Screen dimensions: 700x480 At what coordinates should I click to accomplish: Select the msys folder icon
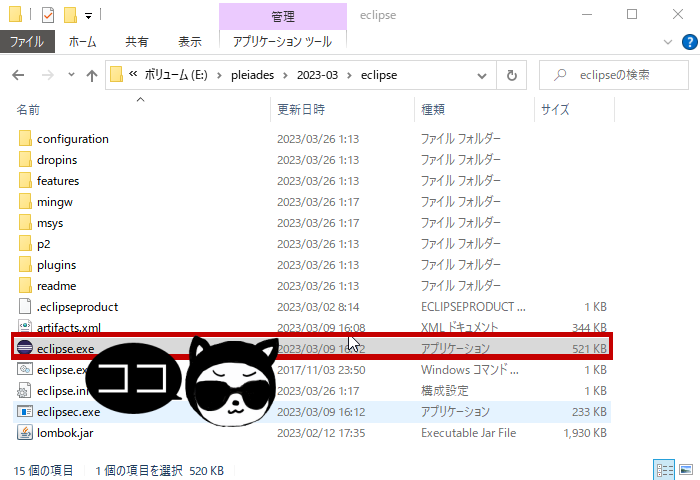[25, 222]
